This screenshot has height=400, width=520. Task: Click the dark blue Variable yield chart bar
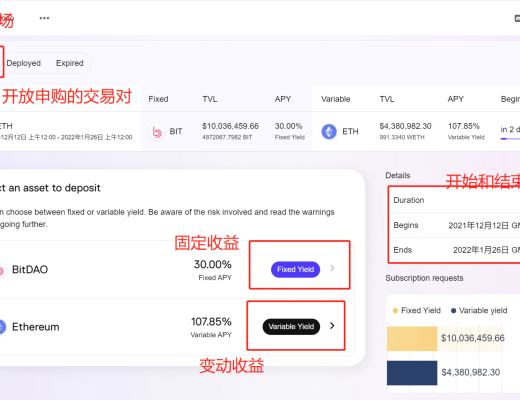tap(412, 373)
